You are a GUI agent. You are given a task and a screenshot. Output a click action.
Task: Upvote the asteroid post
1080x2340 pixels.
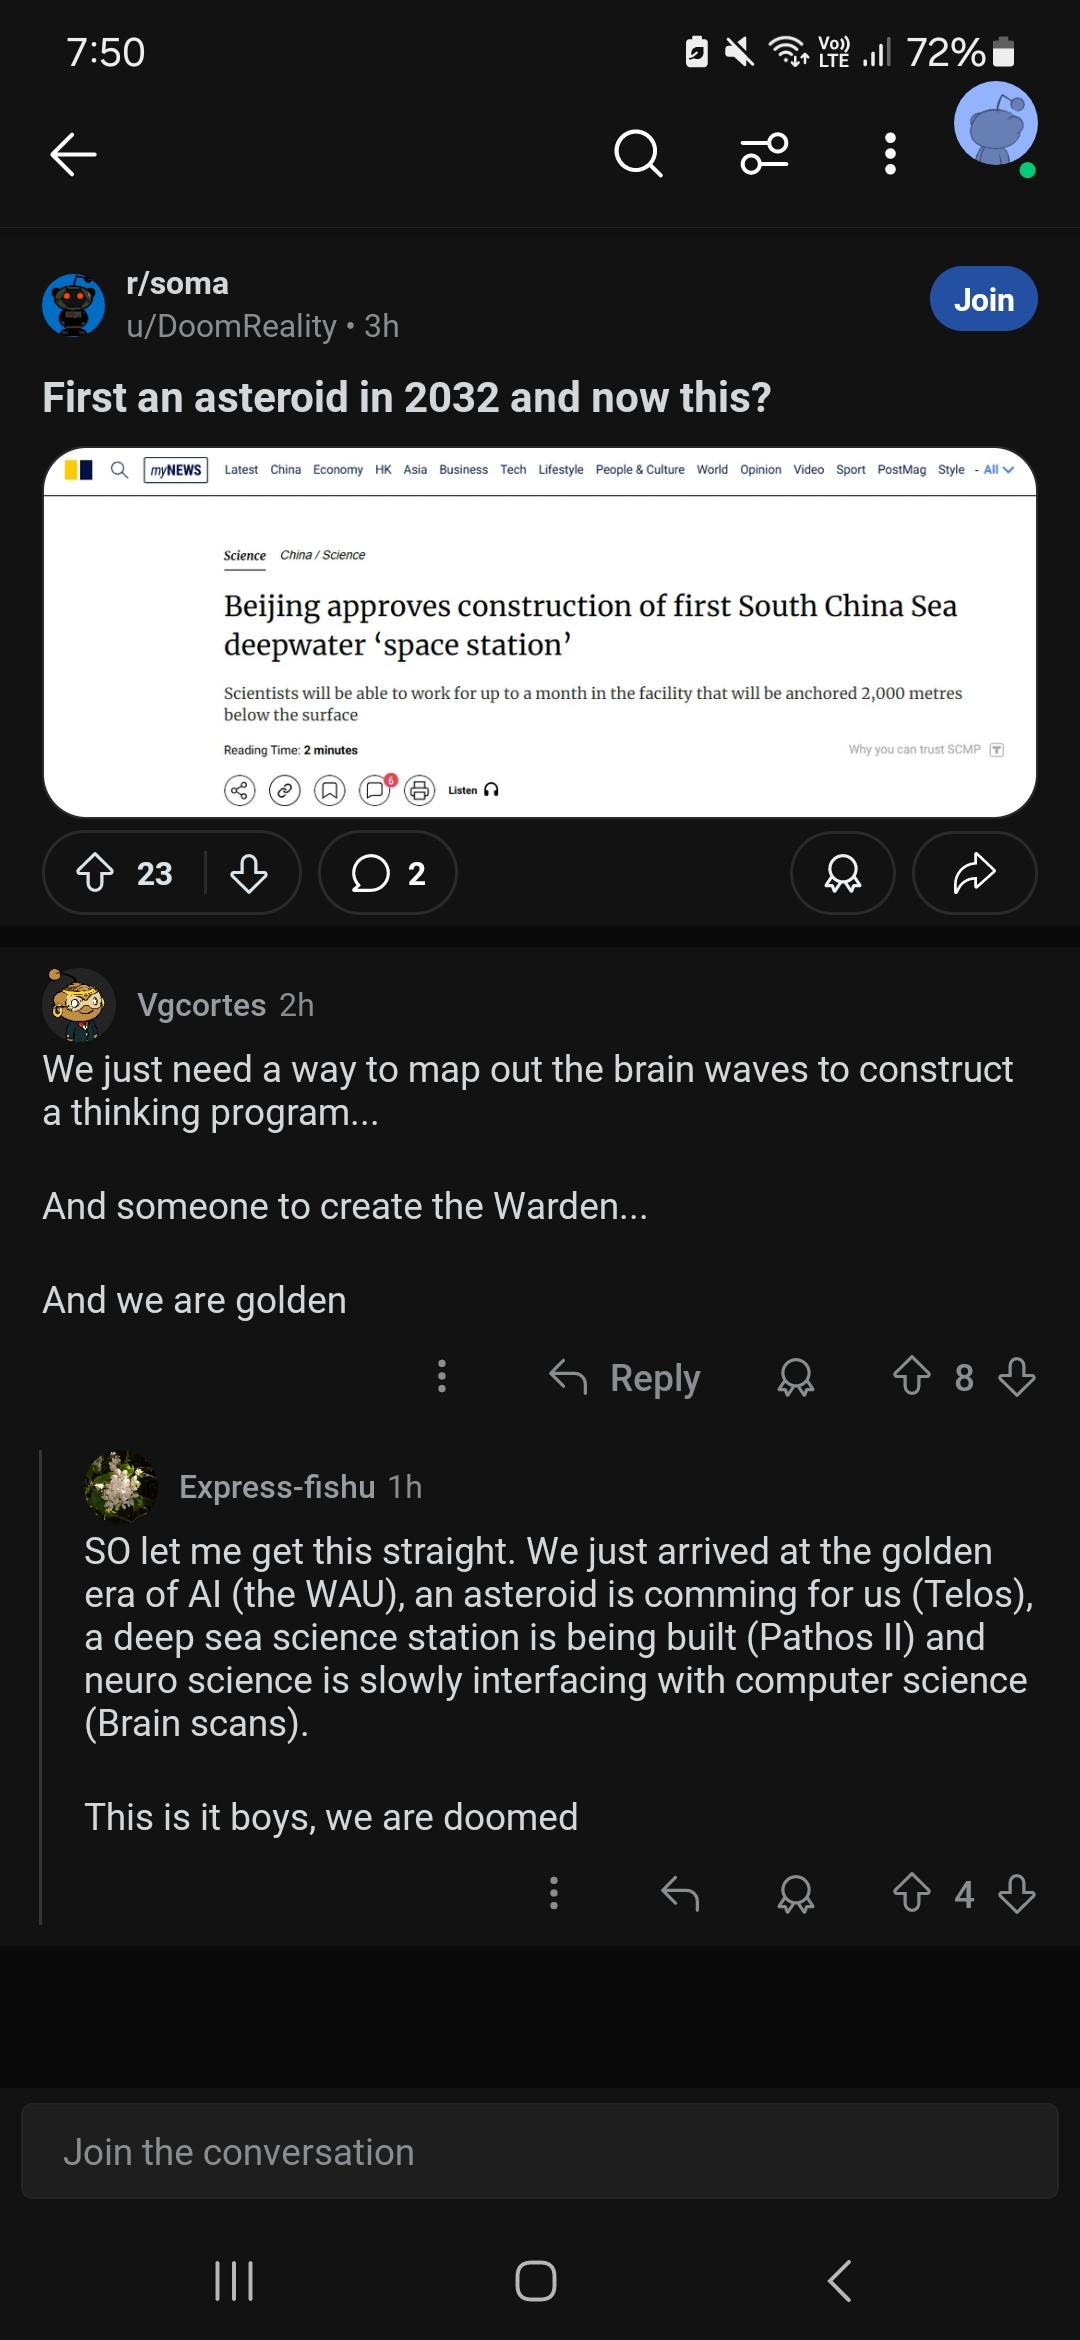click(x=95, y=873)
